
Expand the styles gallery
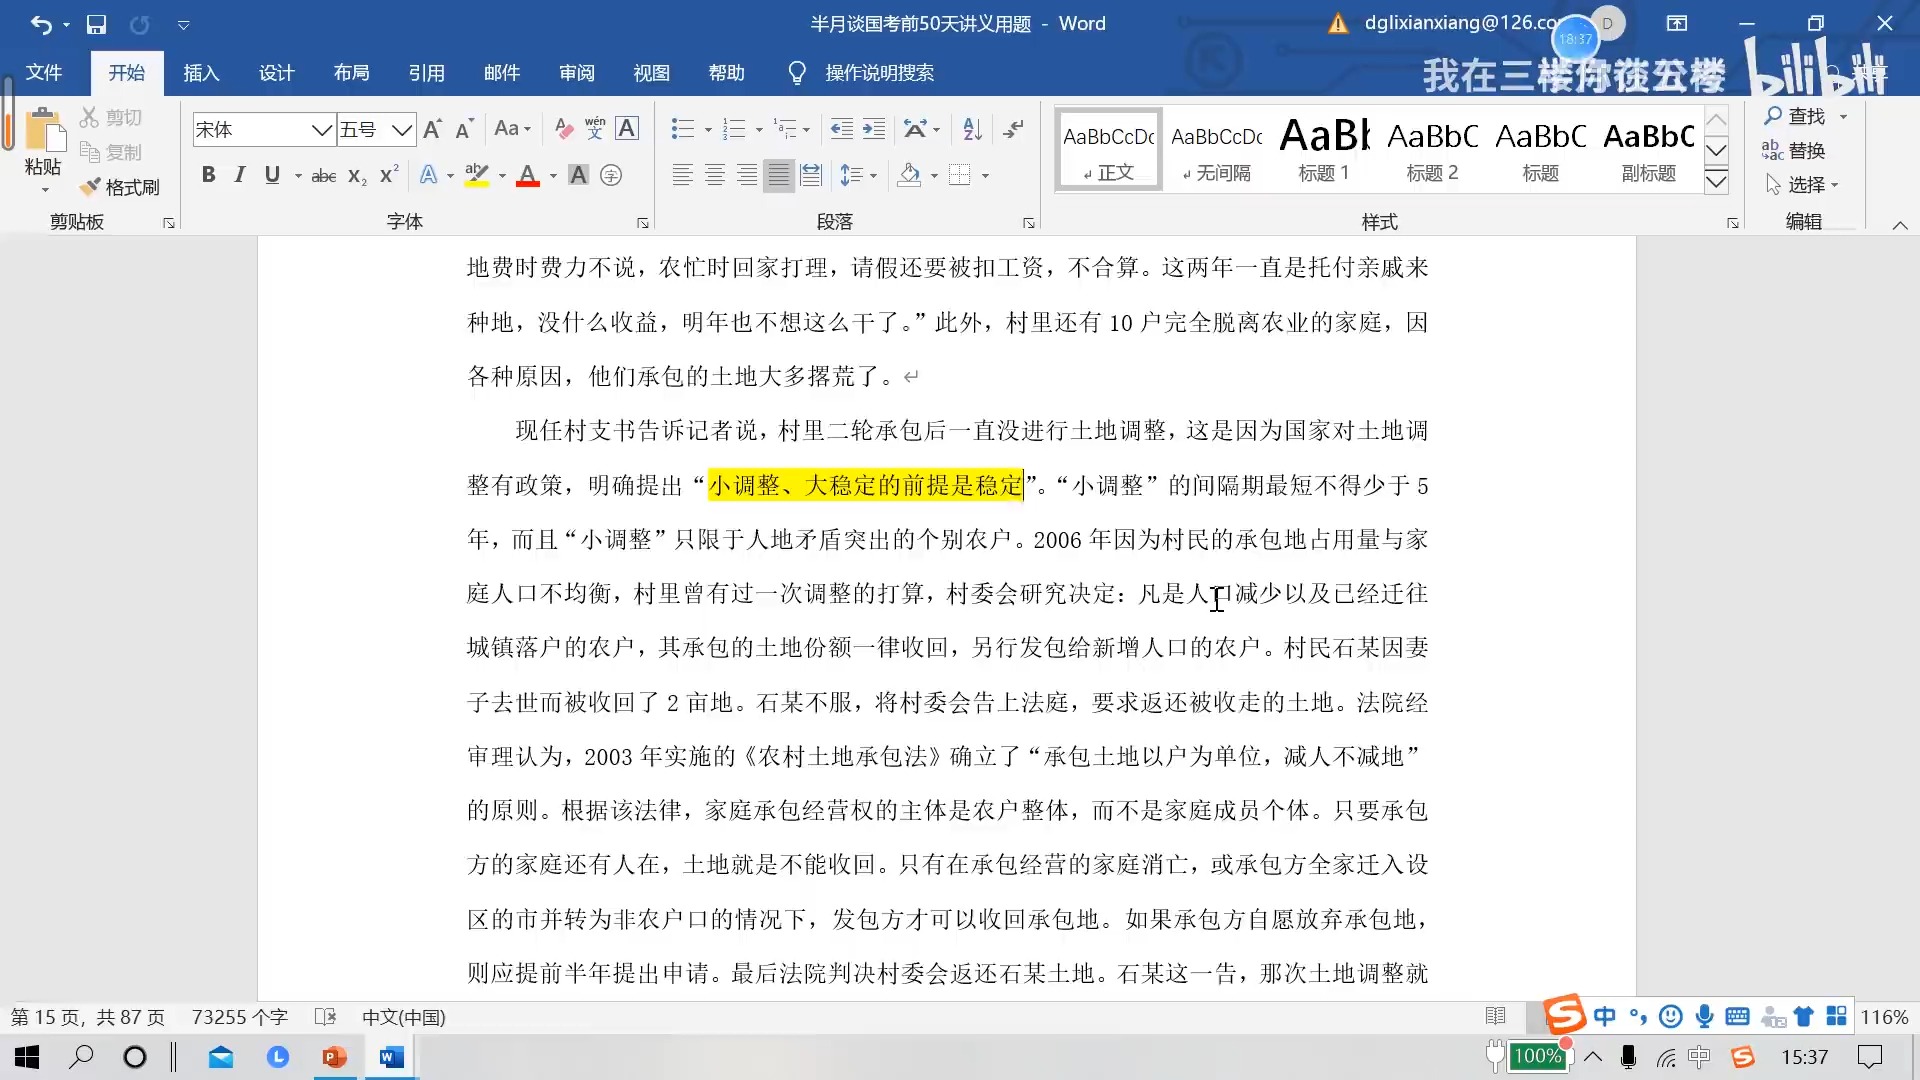(1716, 181)
